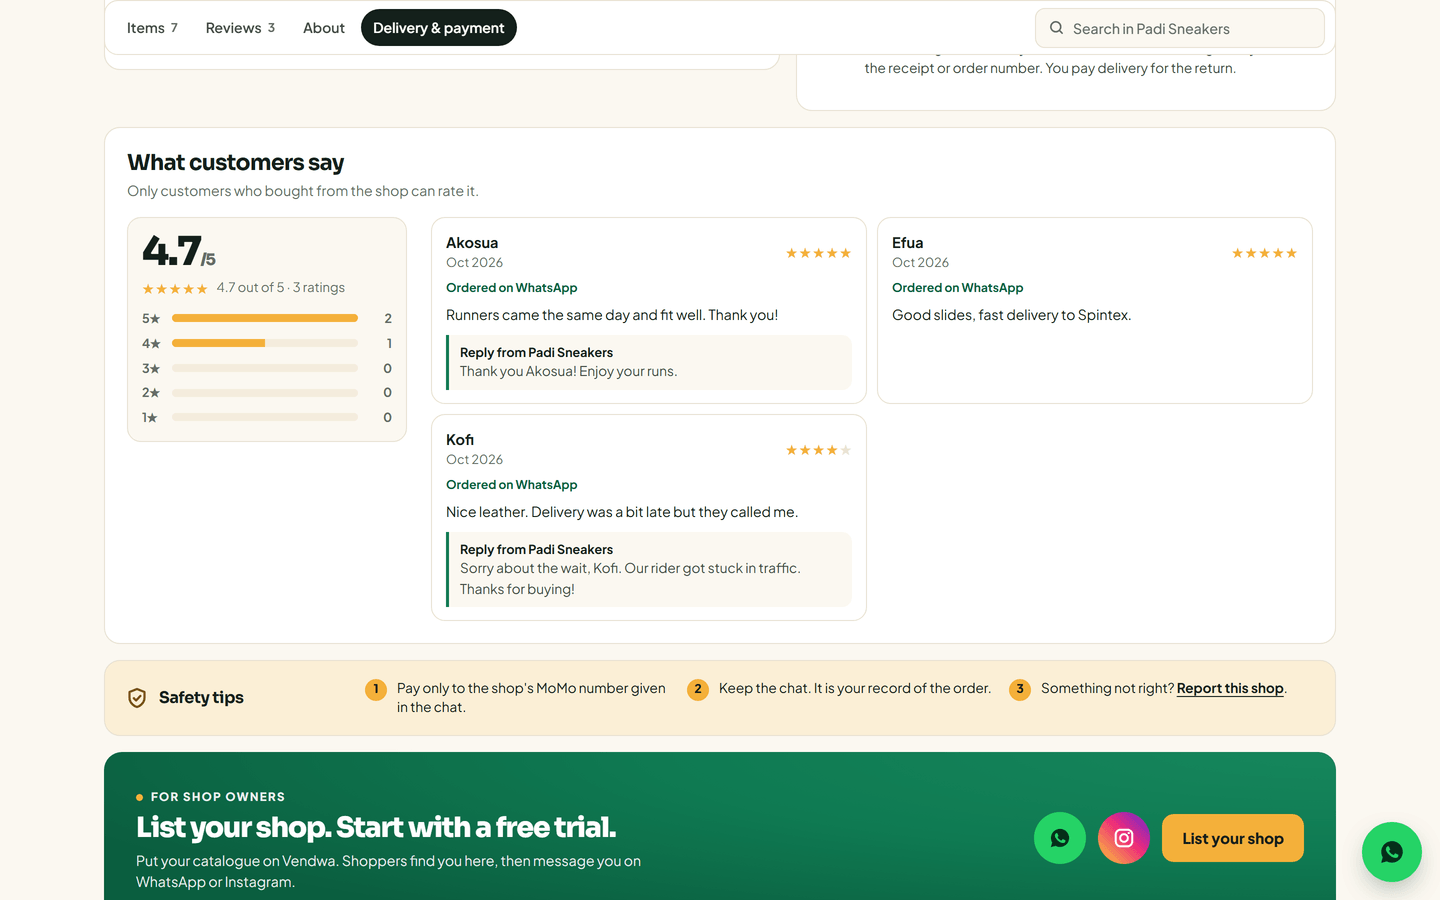Click Kofi's four-star rating
1440x900 pixels.
[x=818, y=450]
